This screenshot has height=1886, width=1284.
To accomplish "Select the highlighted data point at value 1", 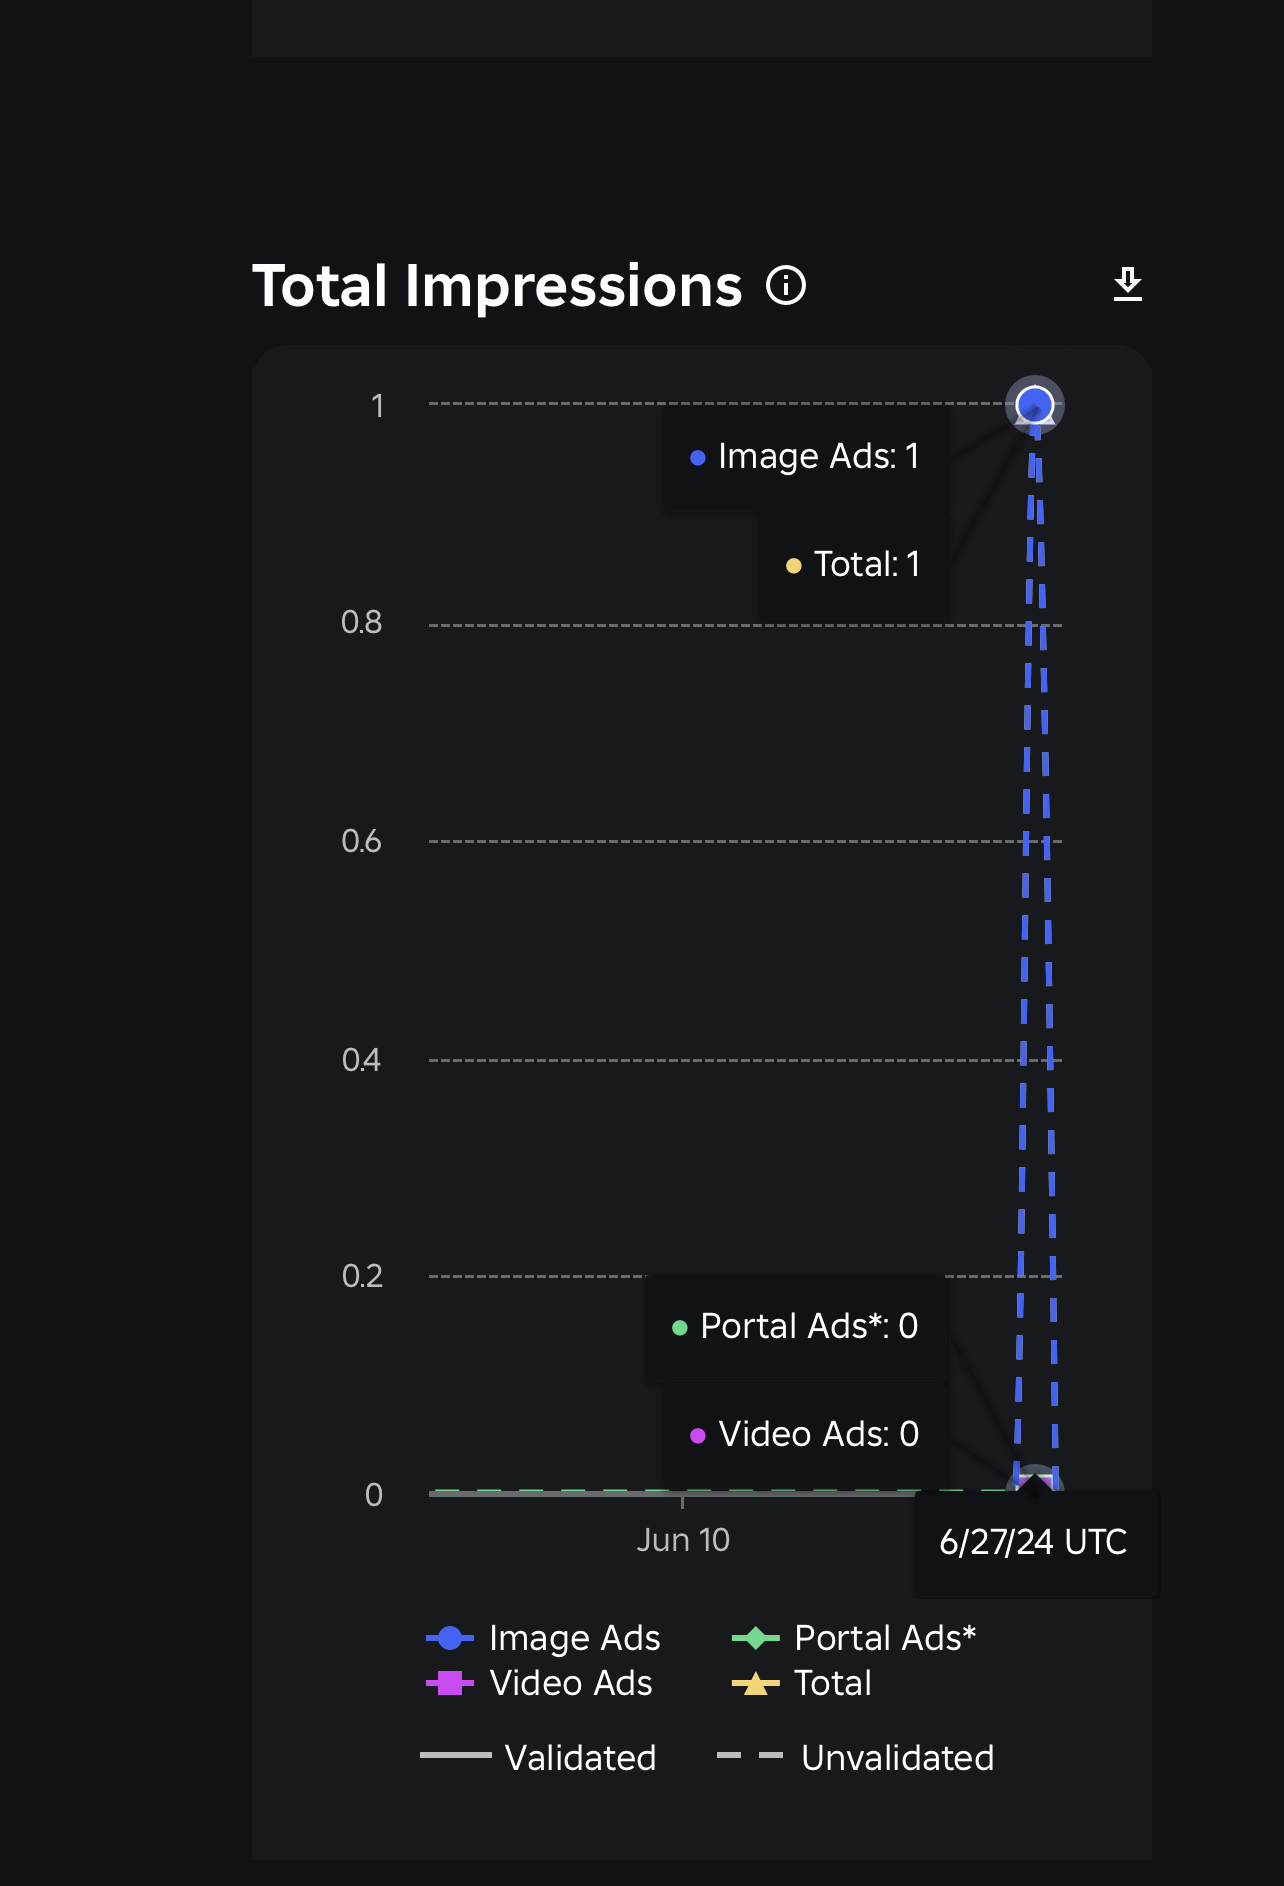I will (1034, 404).
